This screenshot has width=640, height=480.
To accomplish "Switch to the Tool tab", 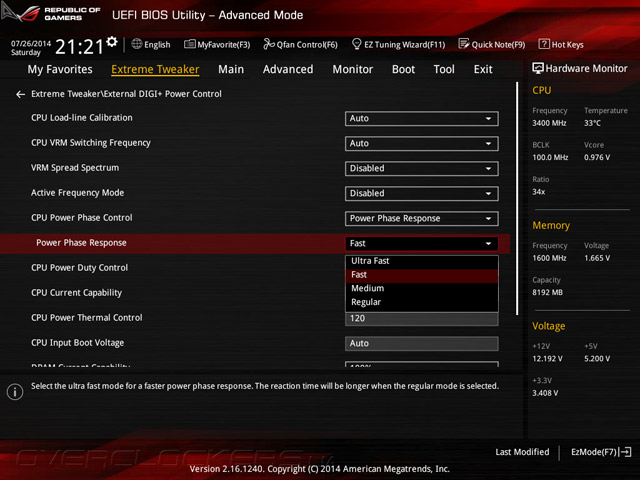I will [444, 69].
